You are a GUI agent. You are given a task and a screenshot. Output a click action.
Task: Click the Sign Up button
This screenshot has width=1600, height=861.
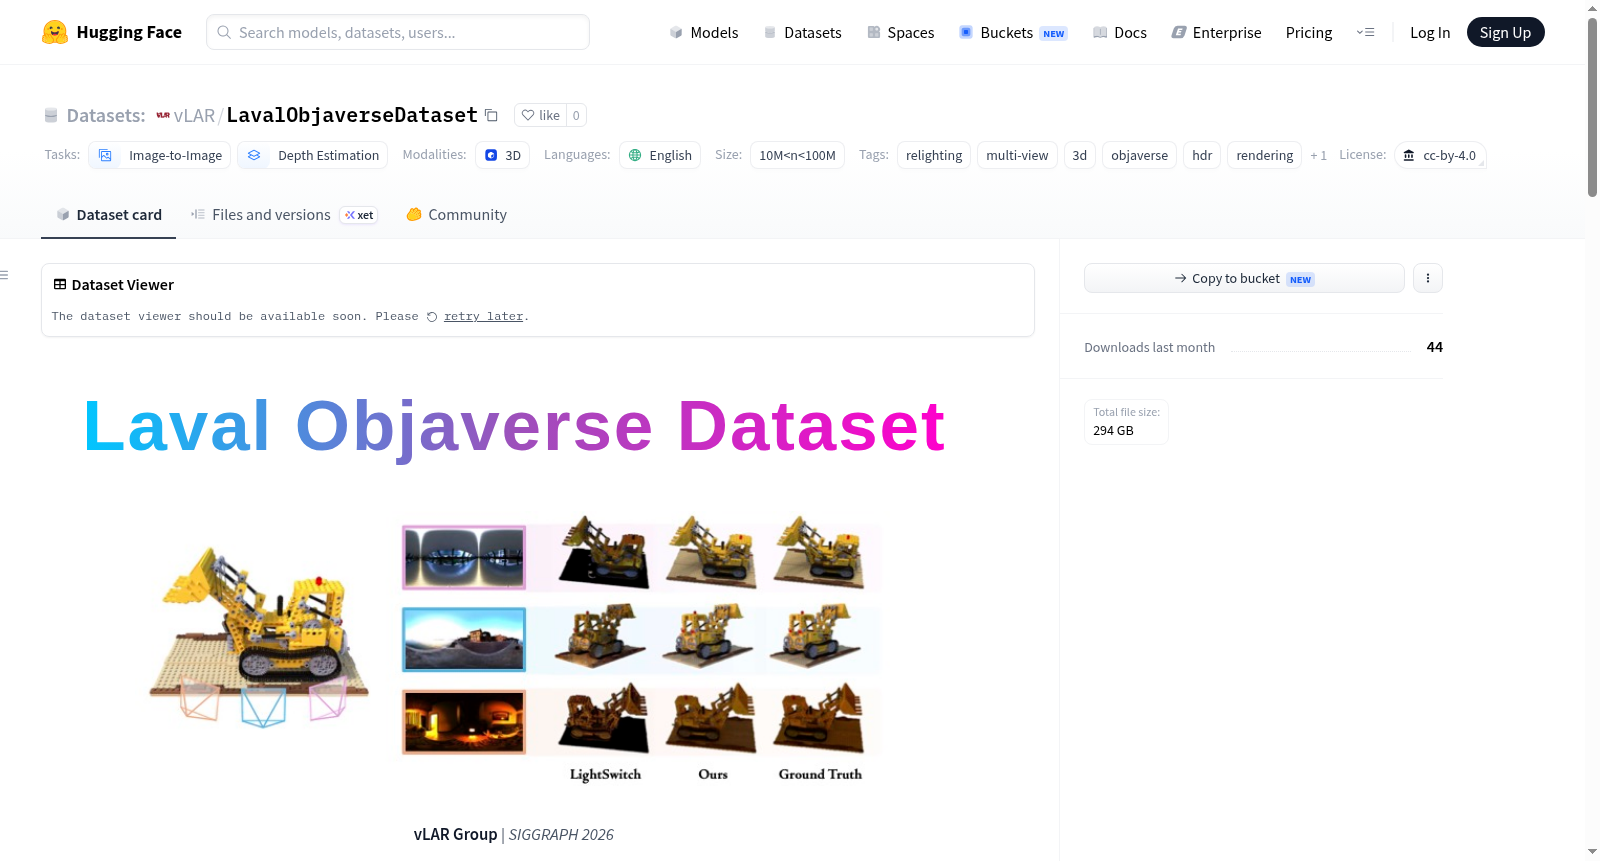pos(1505,32)
